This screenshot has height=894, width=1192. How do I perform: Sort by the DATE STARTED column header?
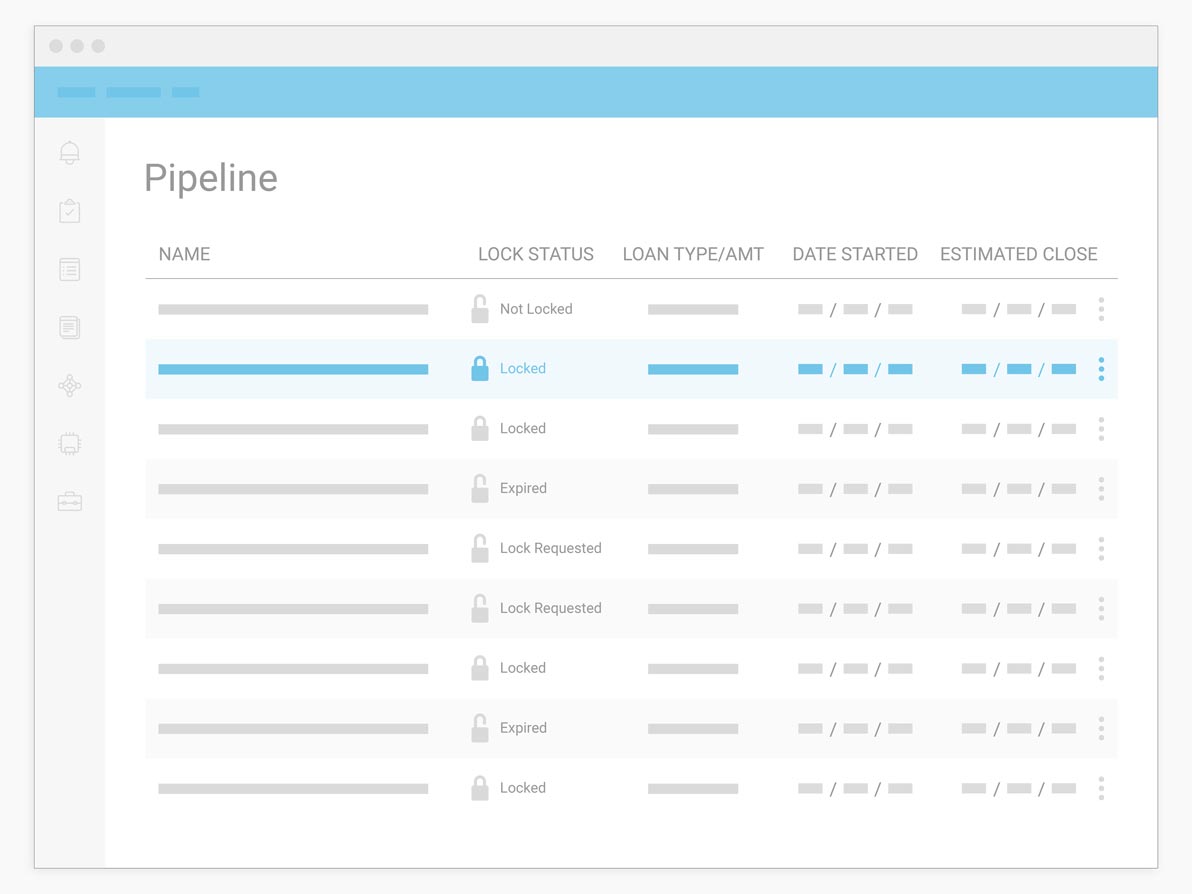(854, 254)
